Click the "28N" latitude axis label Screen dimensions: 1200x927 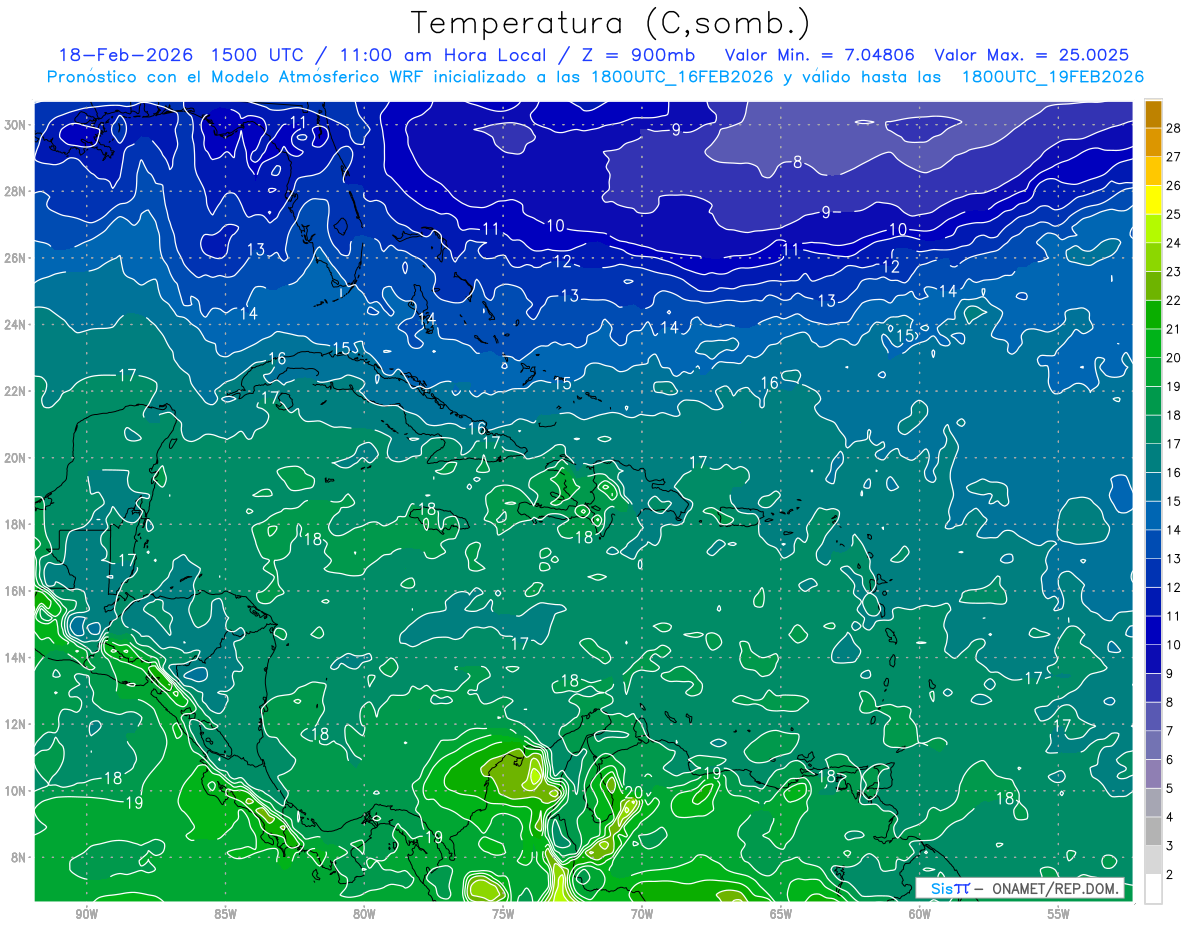[x=16, y=191]
